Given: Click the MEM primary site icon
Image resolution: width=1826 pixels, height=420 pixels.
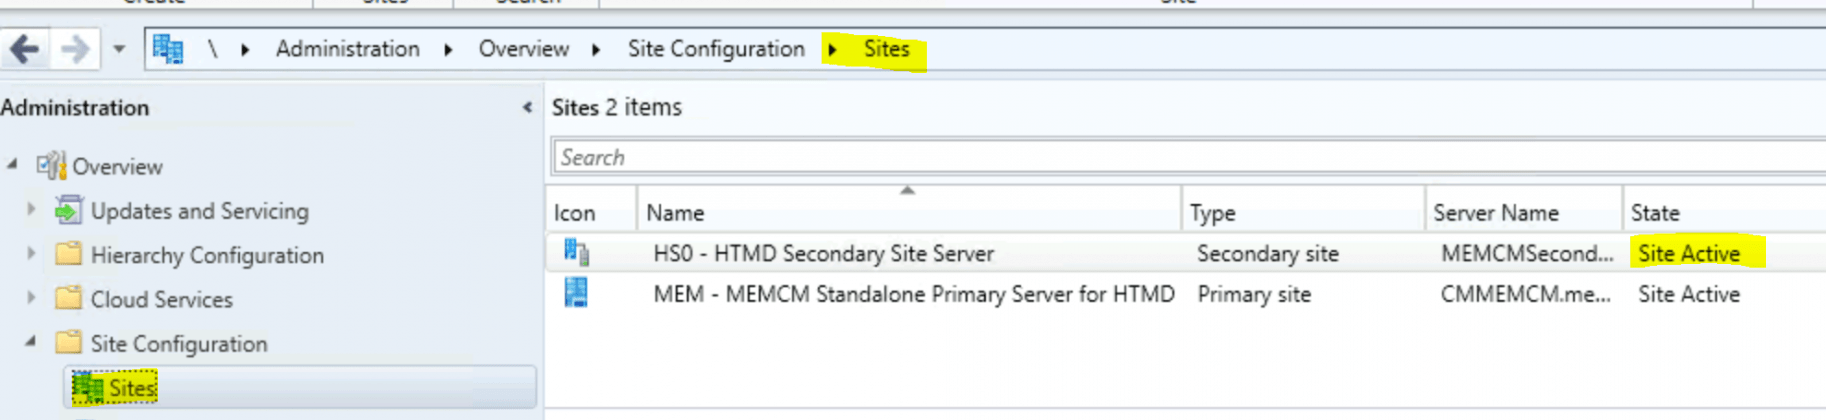Looking at the screenshot, I should (576, 294).
